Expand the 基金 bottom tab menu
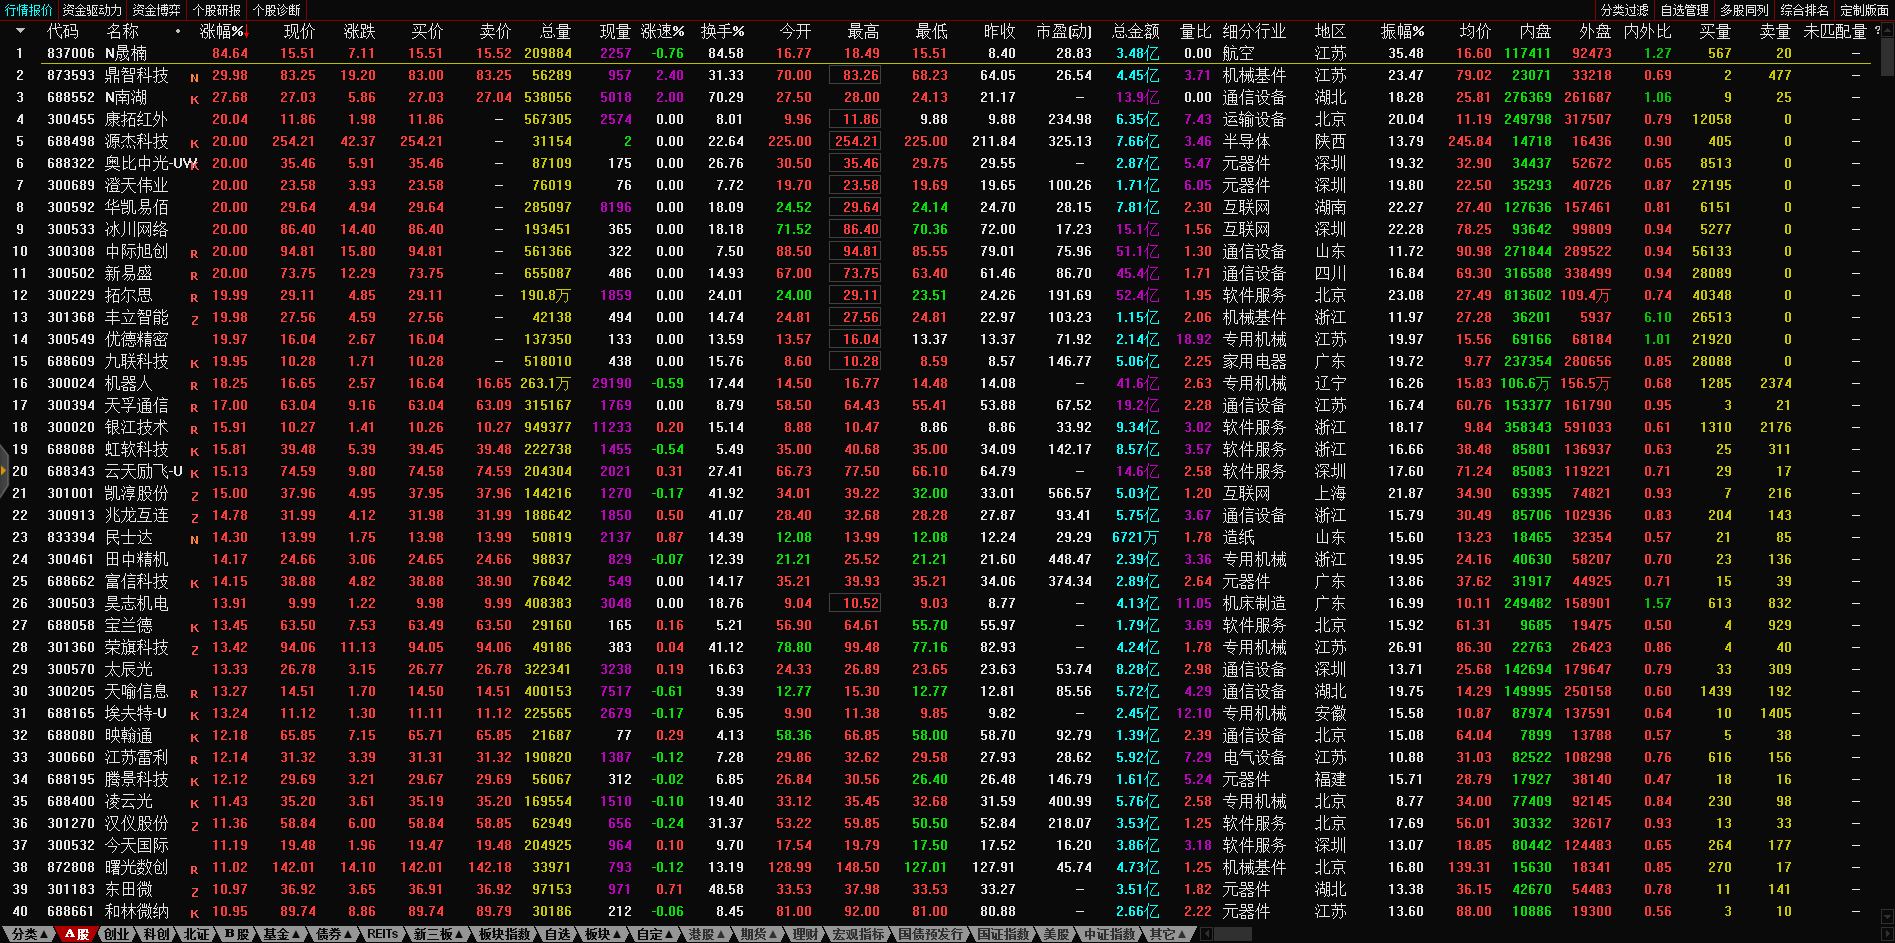 pos(281,934)
